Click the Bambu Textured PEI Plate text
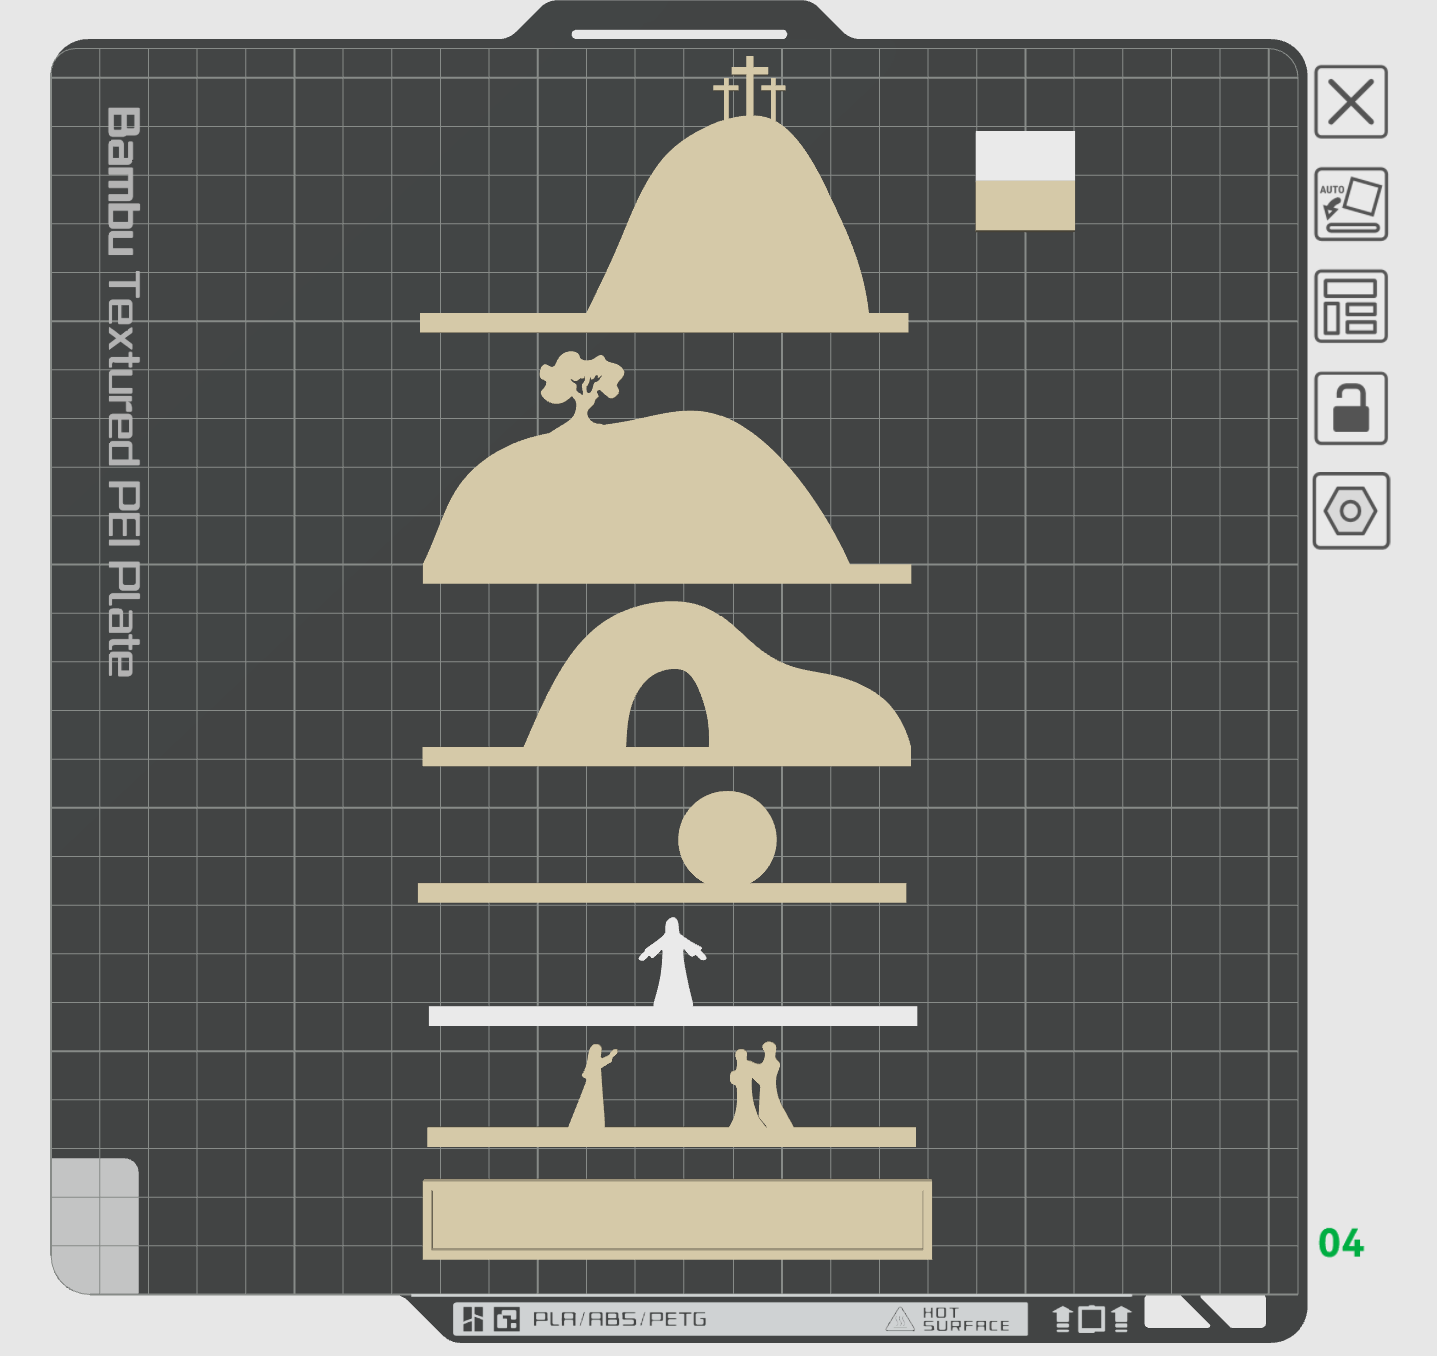Viewport: 1437px width, 1356px height. coord(124,392)
